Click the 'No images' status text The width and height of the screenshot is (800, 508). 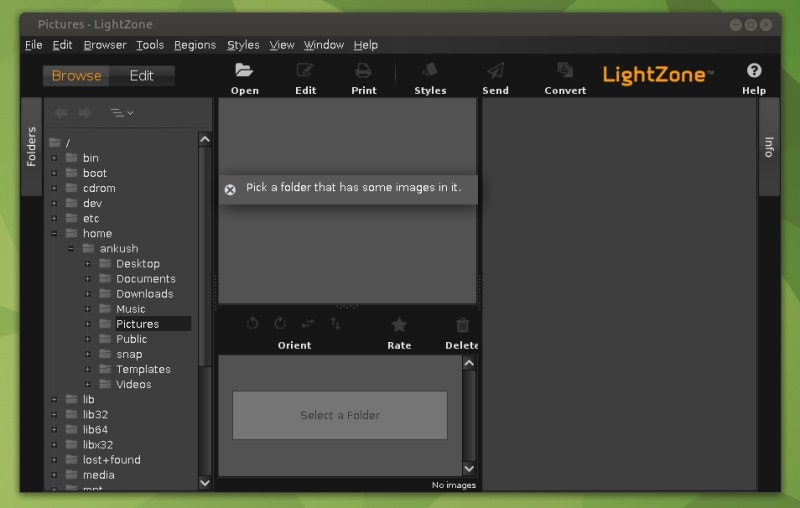point(454,485)
